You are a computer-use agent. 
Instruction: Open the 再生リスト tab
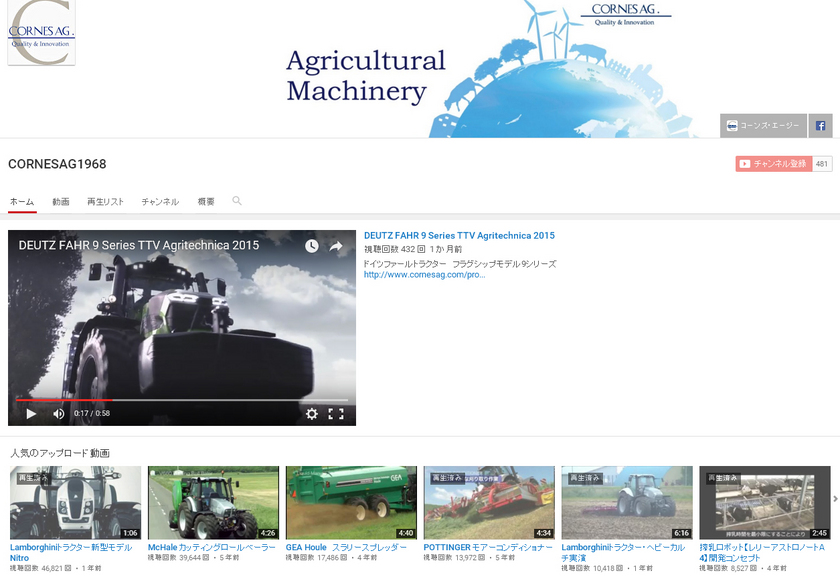[x=106, y=202]
